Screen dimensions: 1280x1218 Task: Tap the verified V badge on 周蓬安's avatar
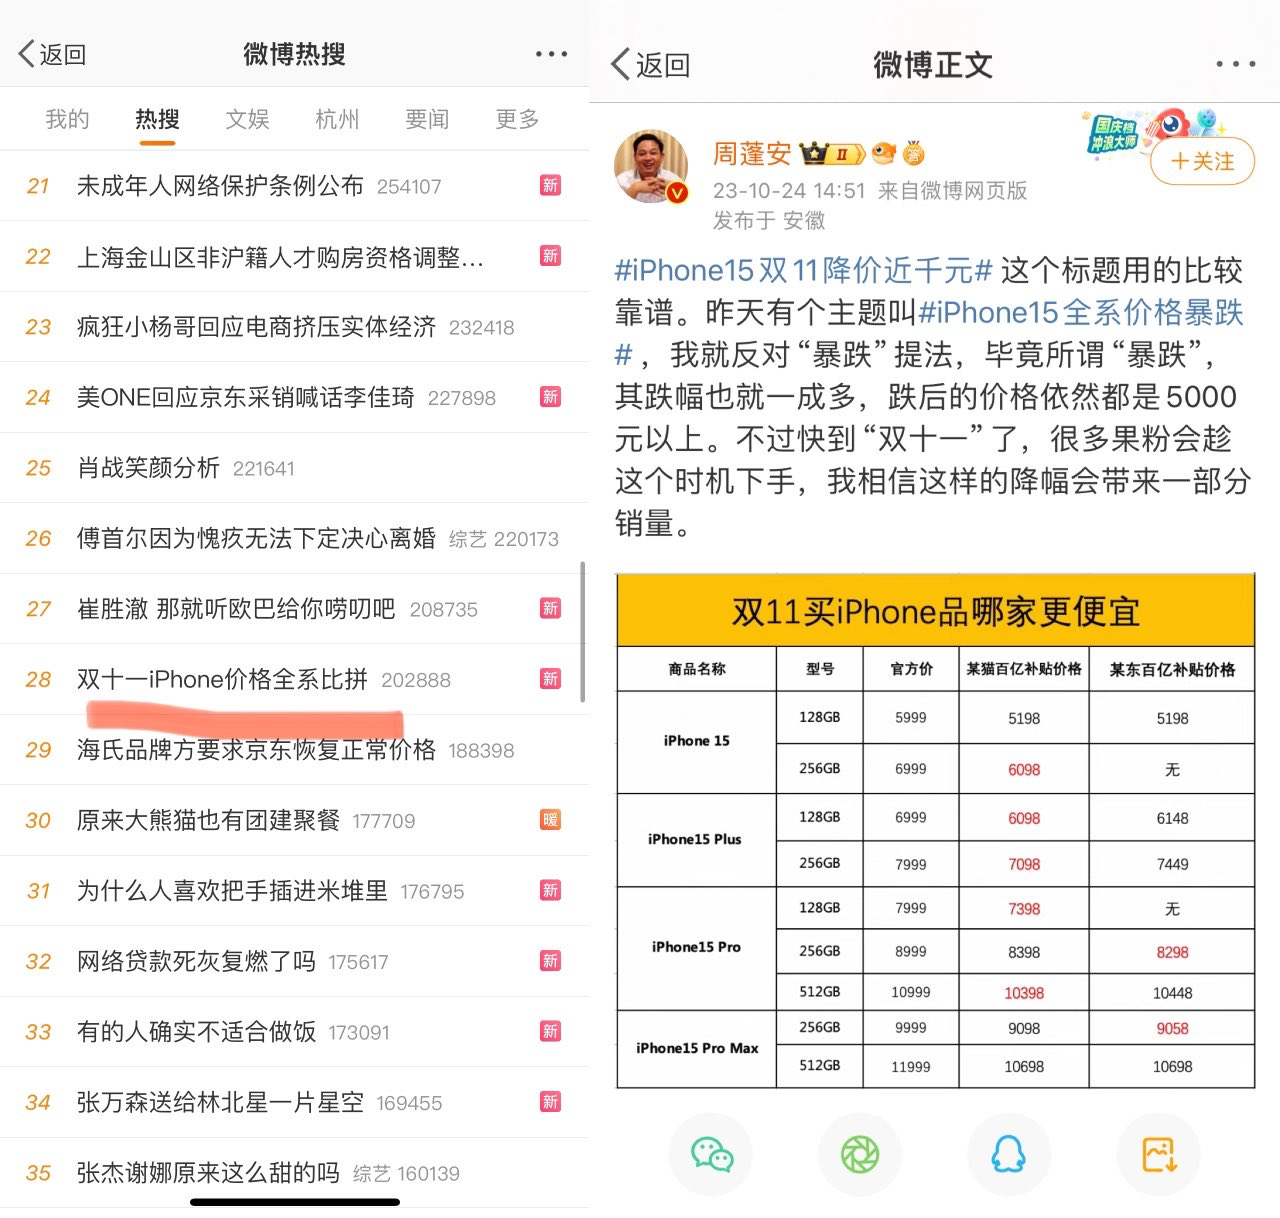[x=679, y=193]
